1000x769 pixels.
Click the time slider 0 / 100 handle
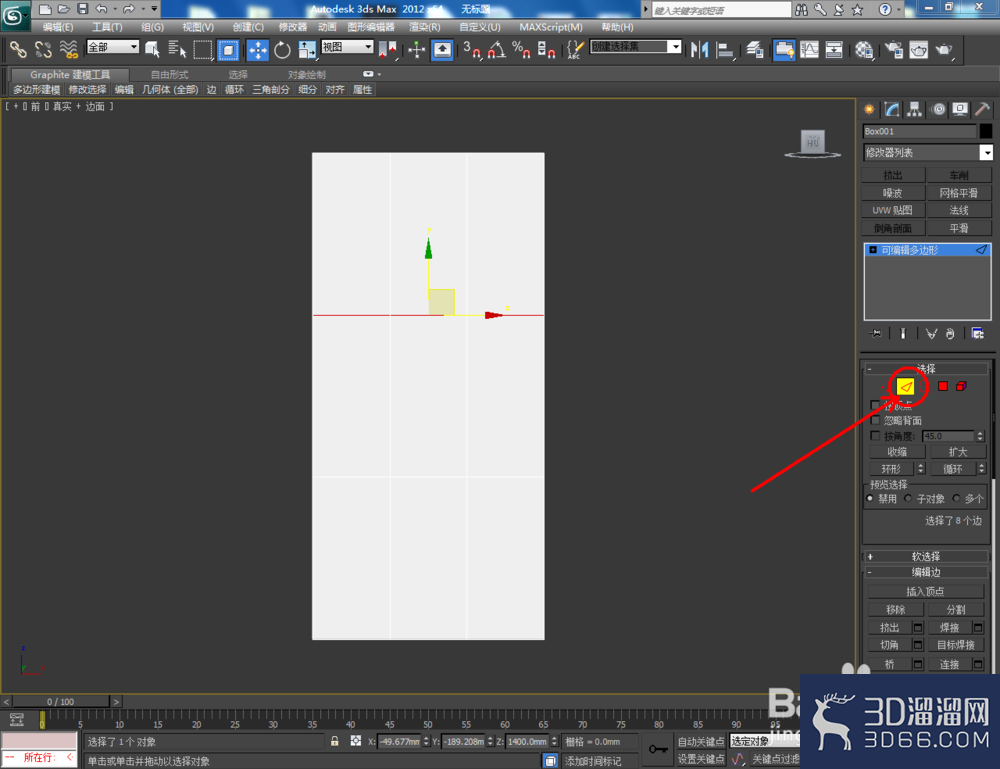61,701
